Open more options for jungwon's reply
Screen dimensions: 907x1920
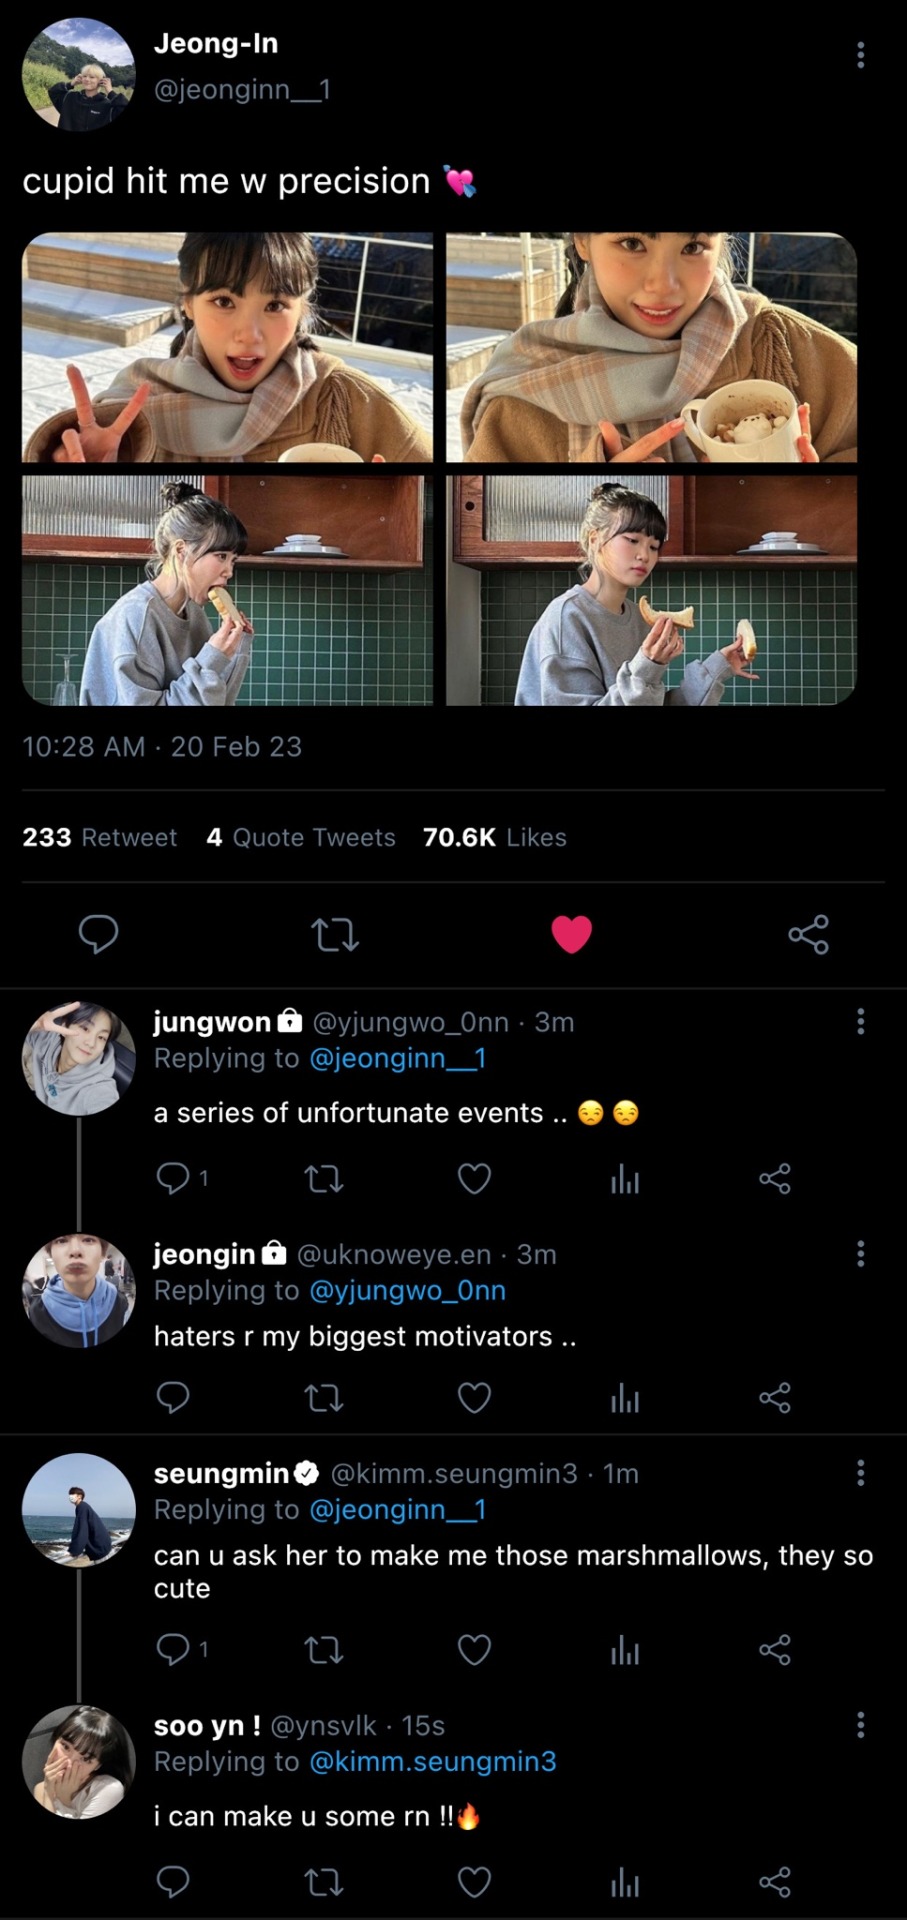point(860,1021)
